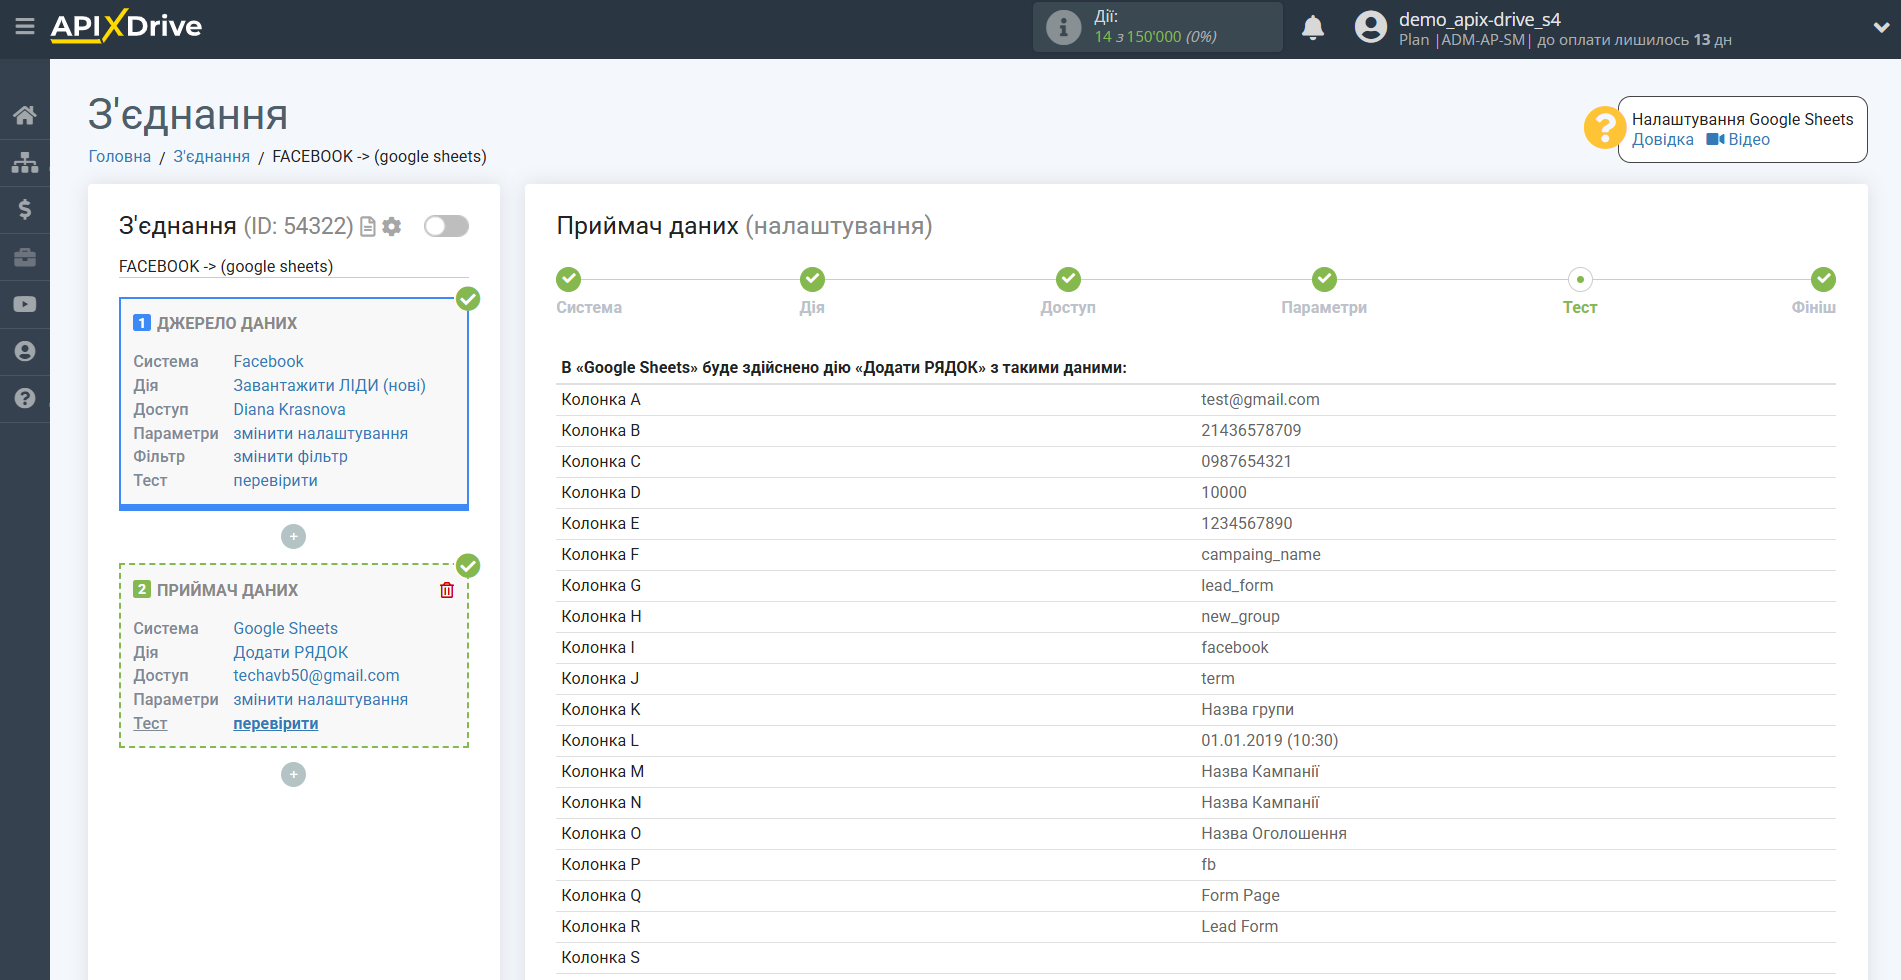
Task: Open the З'єднання breadcrumb link
Action: [x=212, y=156]
